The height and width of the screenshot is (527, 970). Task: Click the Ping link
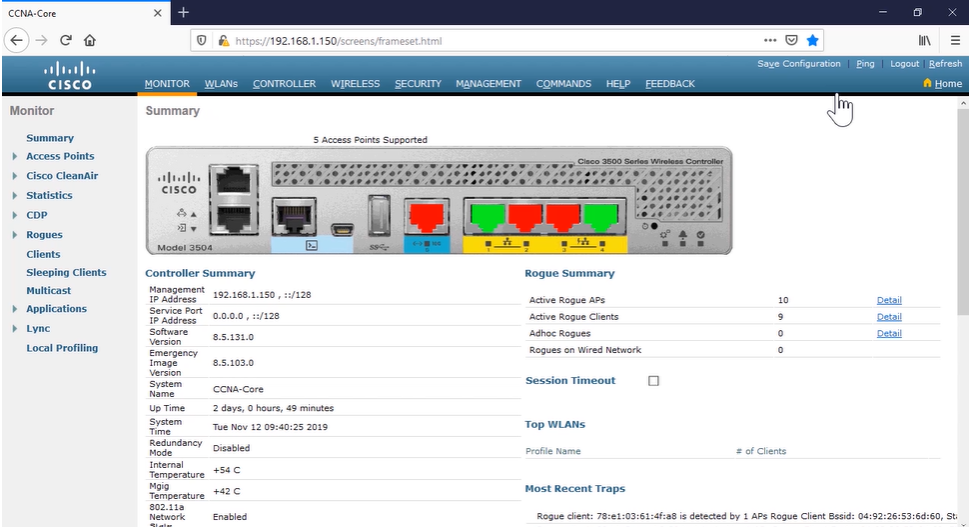865,64
